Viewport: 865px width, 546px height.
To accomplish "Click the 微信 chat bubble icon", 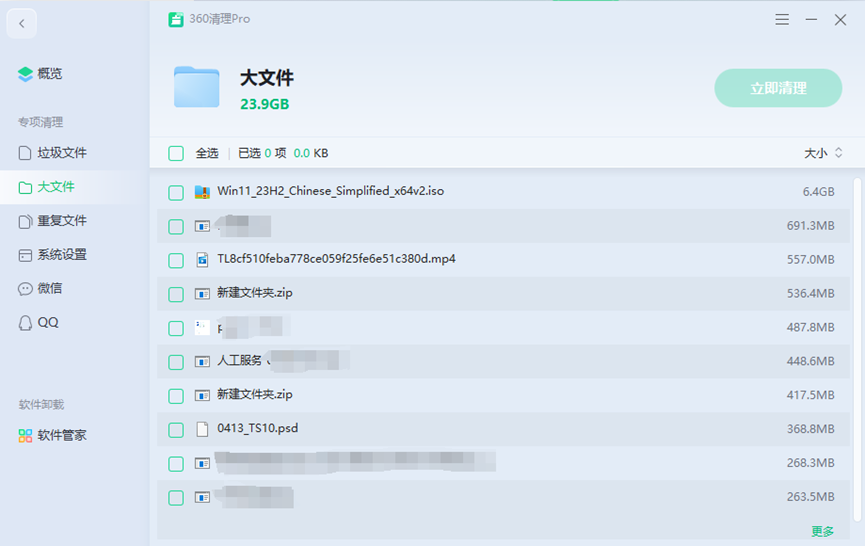I will point(25,289).
